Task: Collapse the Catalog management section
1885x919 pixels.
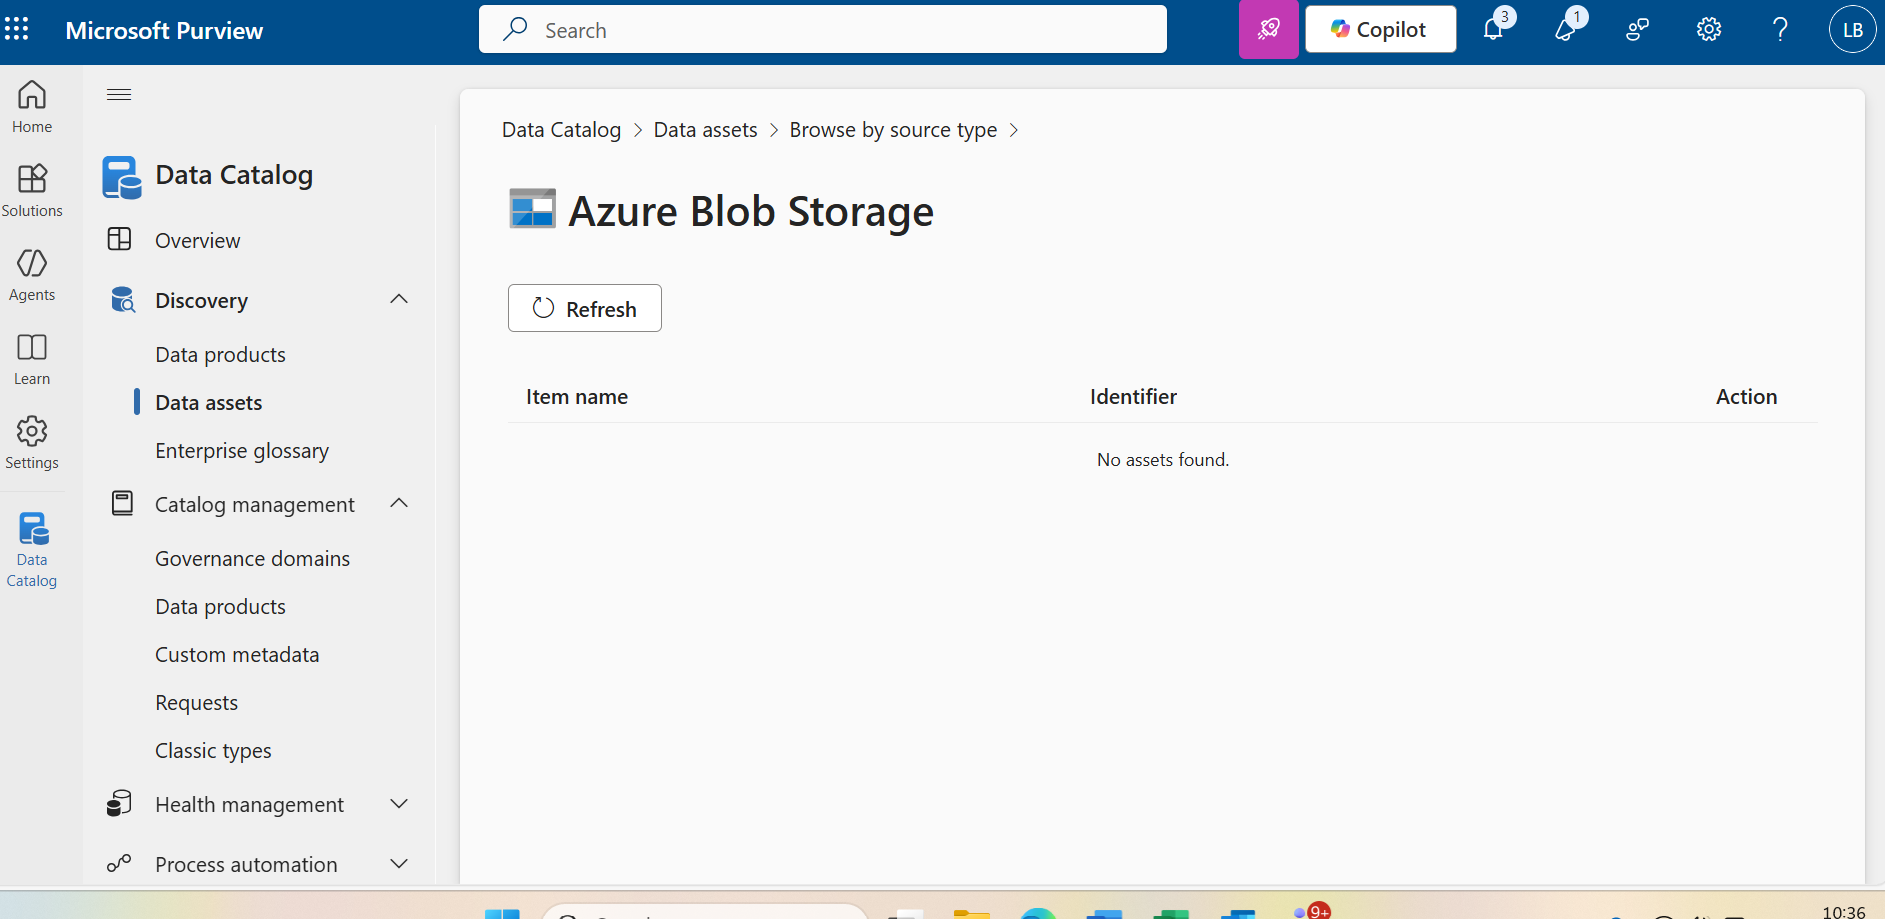Action: tap(398, 503)
